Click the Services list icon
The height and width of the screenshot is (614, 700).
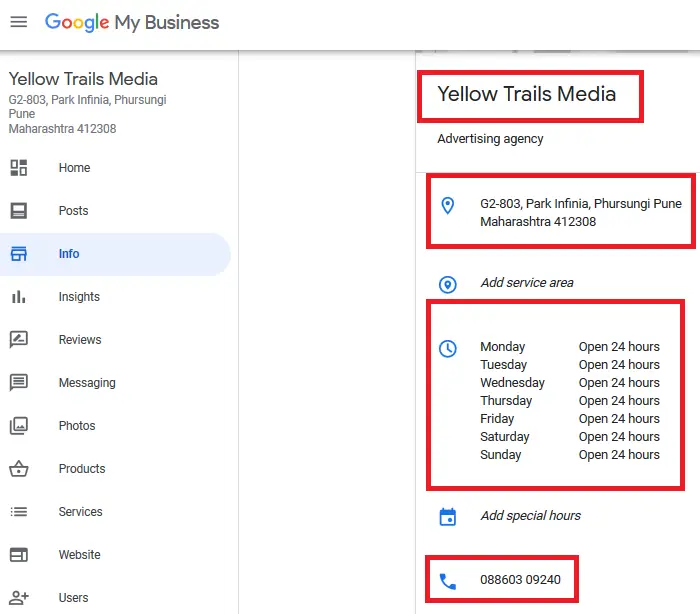pos(19,512)
